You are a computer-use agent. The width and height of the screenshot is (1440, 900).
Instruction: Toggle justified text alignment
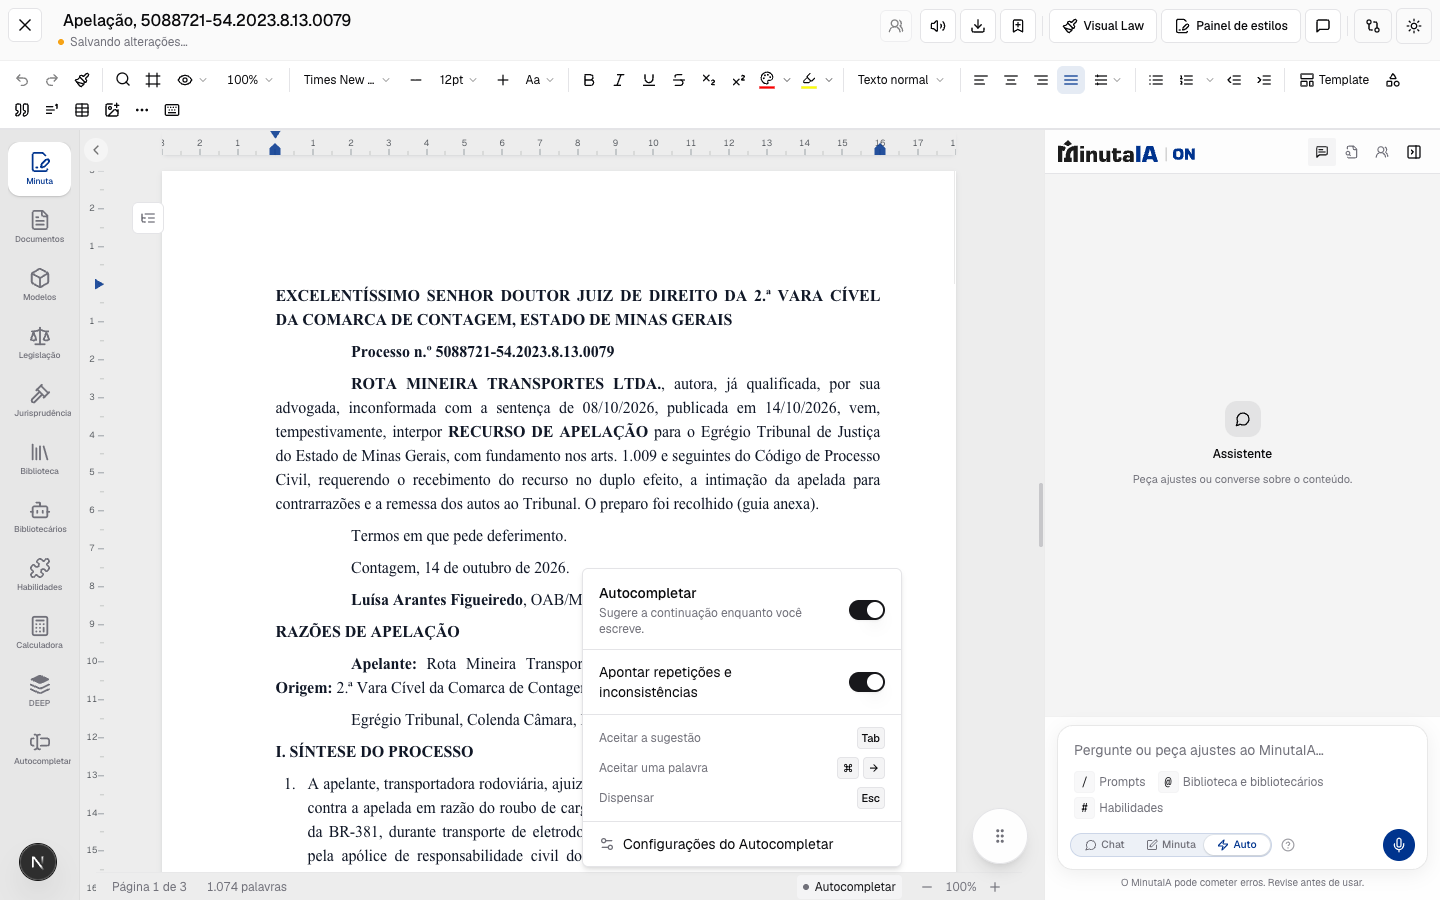click(1070, 80)
